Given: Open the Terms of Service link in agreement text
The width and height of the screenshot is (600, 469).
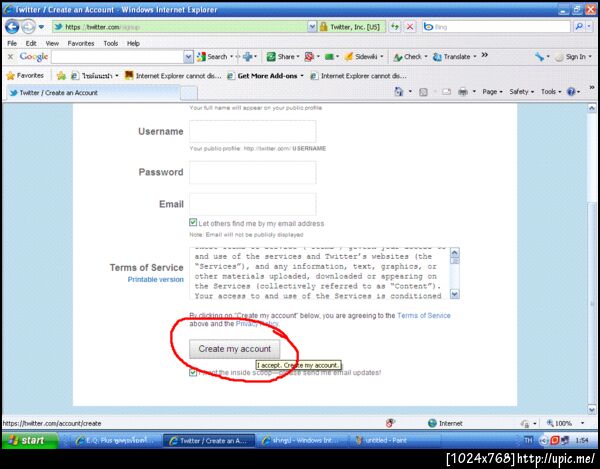Looking at the screenshot, I should pos(424,316).
